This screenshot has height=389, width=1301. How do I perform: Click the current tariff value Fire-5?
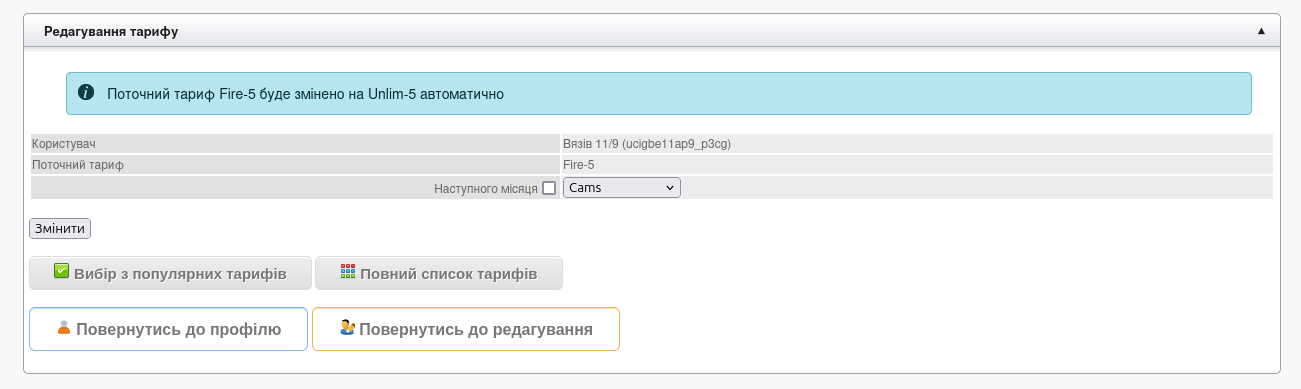[x=579, y=165]
